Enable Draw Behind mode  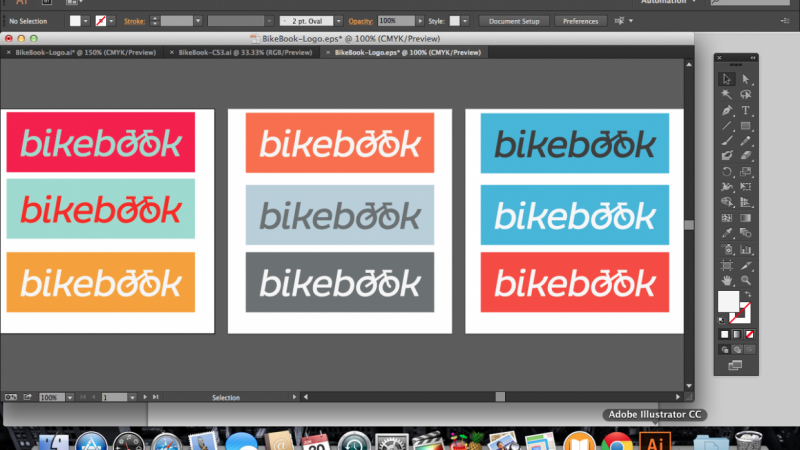(737, 349)
